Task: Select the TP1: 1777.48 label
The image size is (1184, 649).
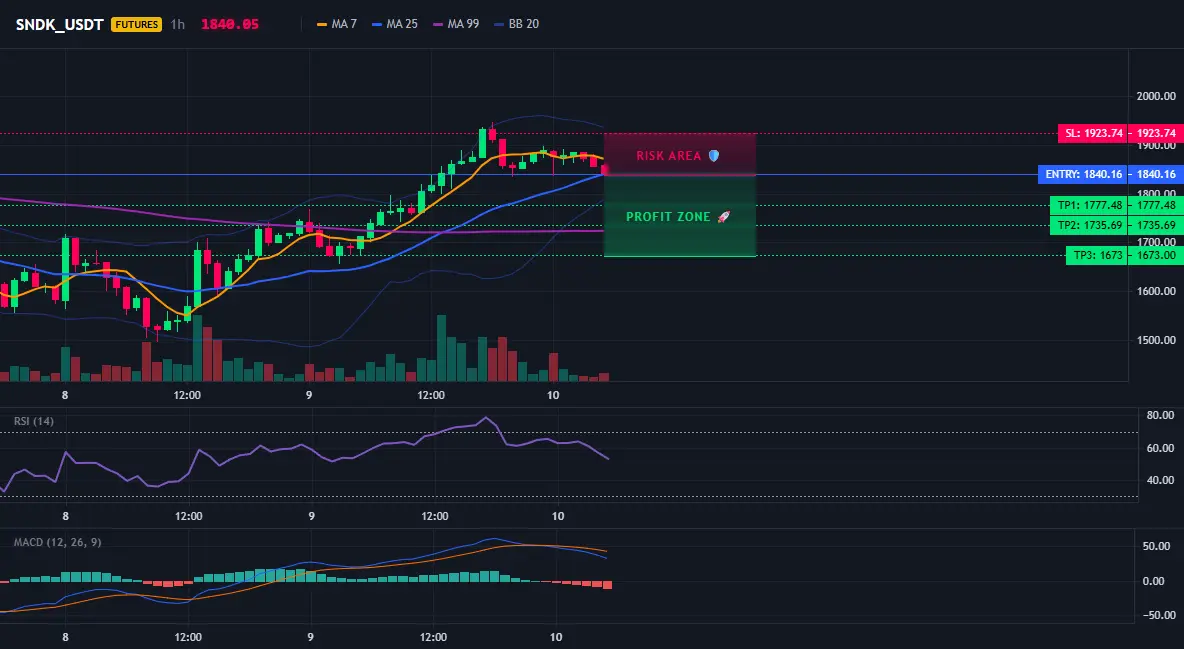Action: (x=1090, y=206)
